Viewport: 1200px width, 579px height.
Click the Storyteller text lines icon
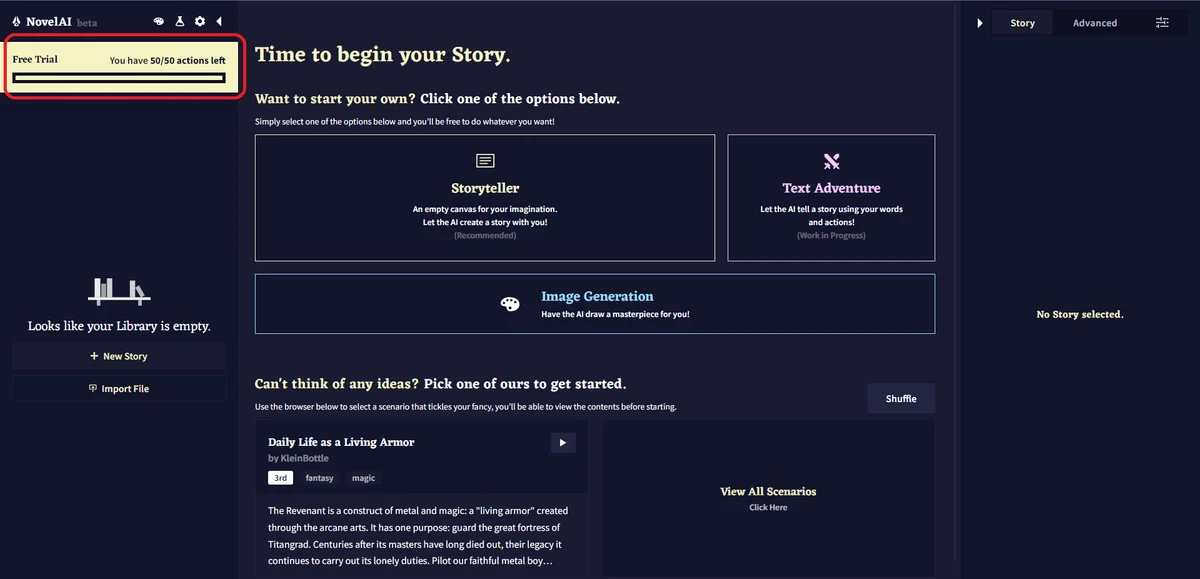[485, 161]
